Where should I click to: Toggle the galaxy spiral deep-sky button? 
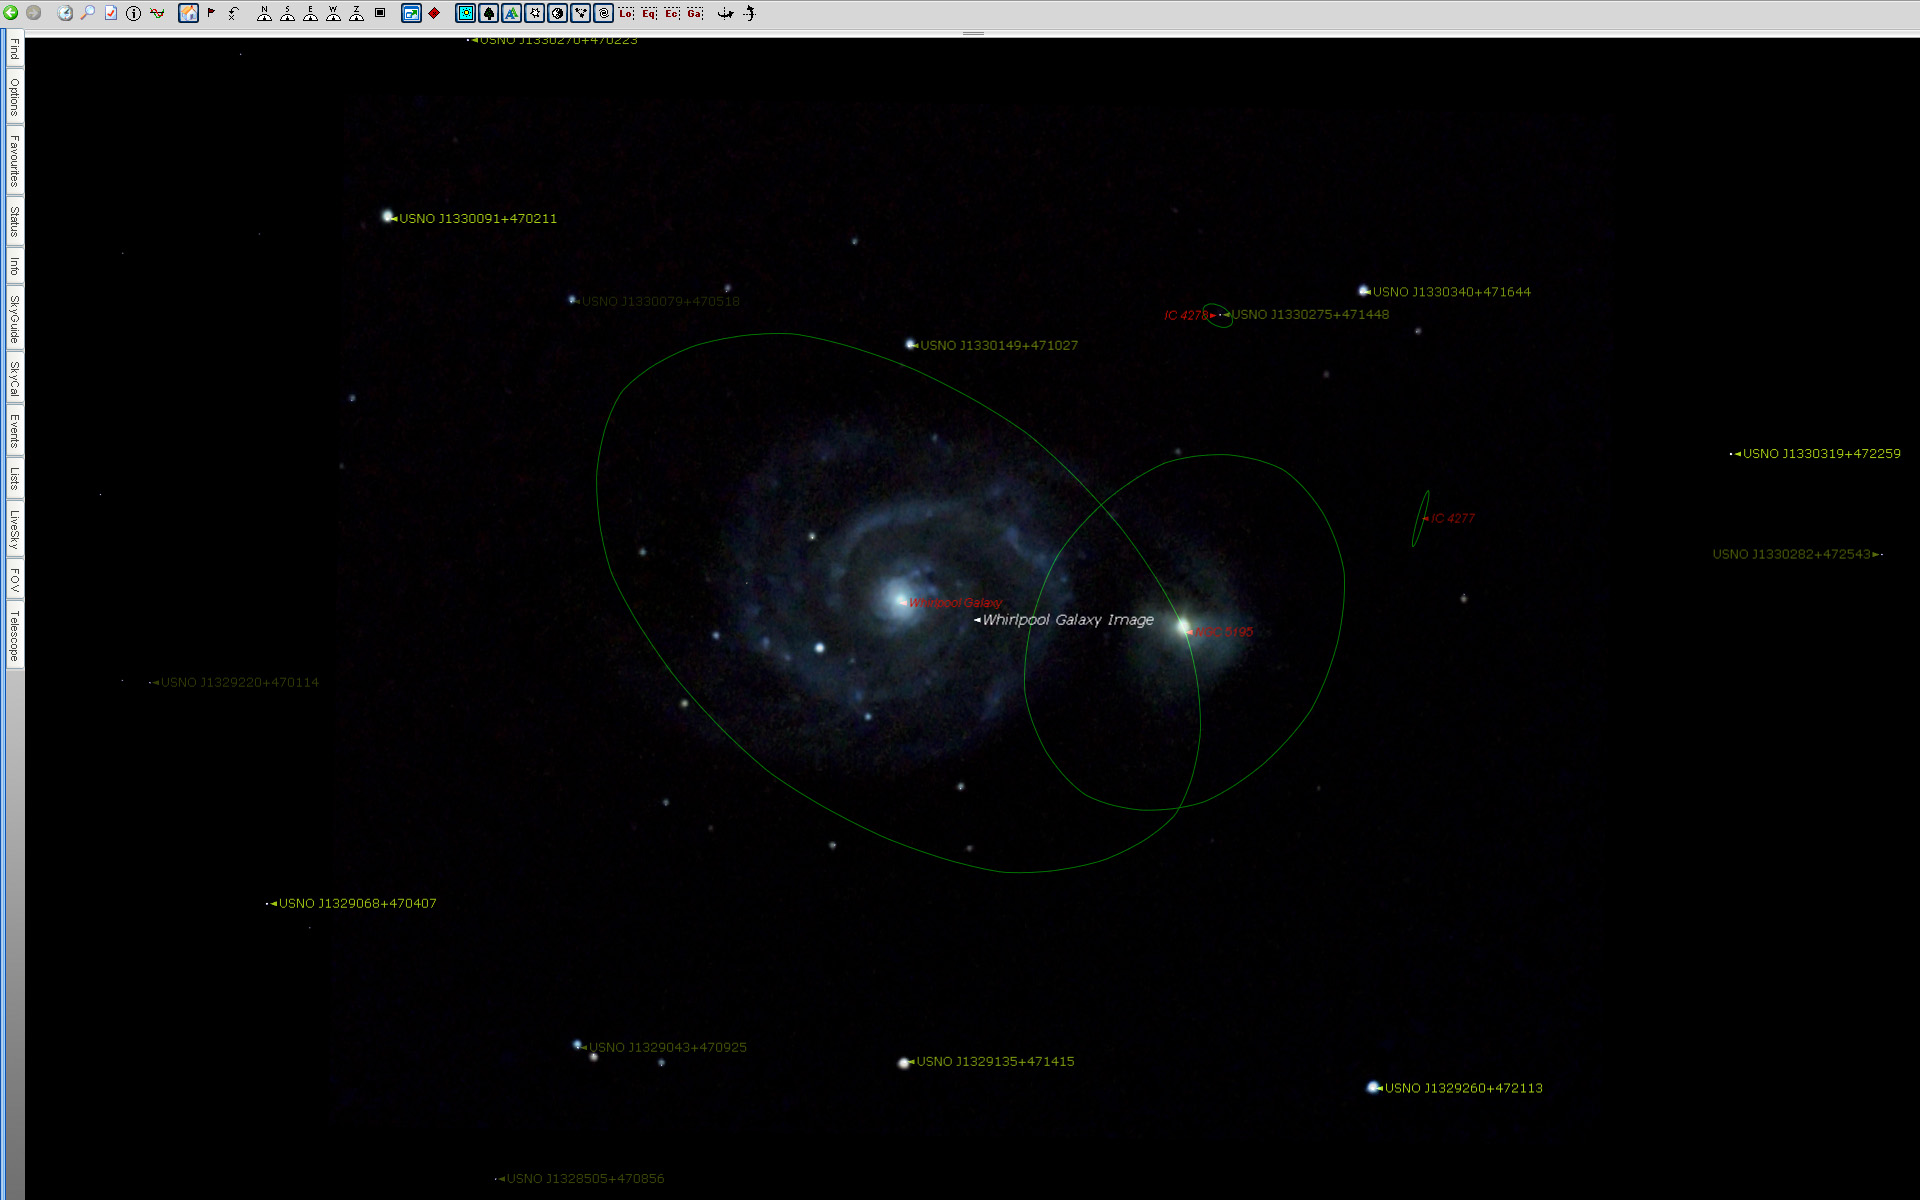tap(604, 13)
